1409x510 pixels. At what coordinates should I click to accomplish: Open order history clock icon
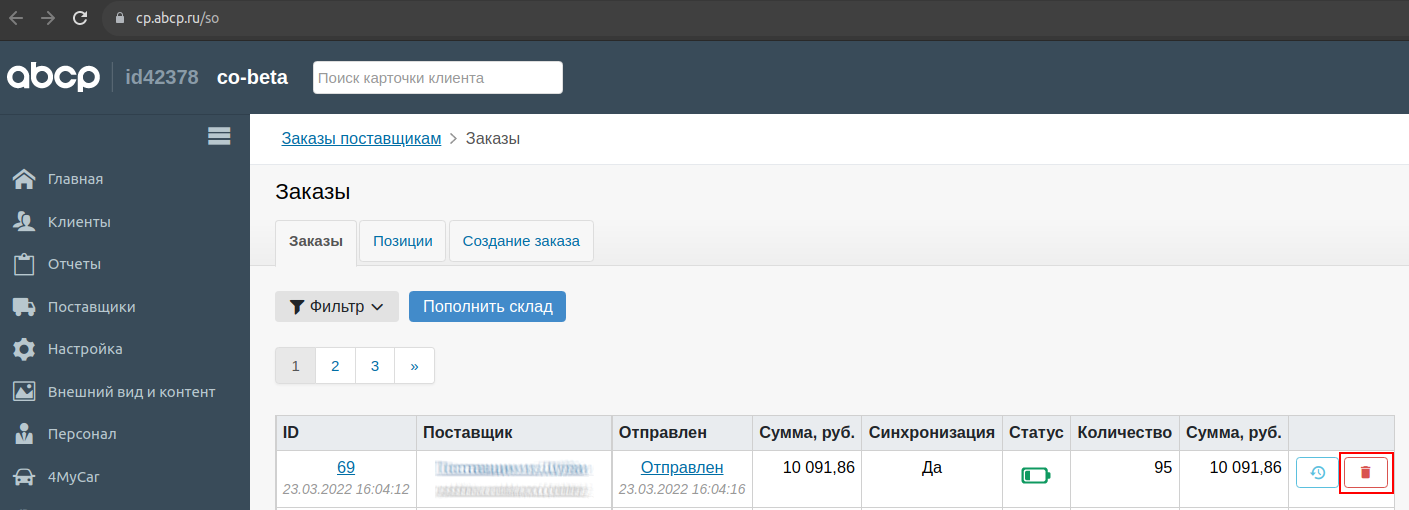1317,472
